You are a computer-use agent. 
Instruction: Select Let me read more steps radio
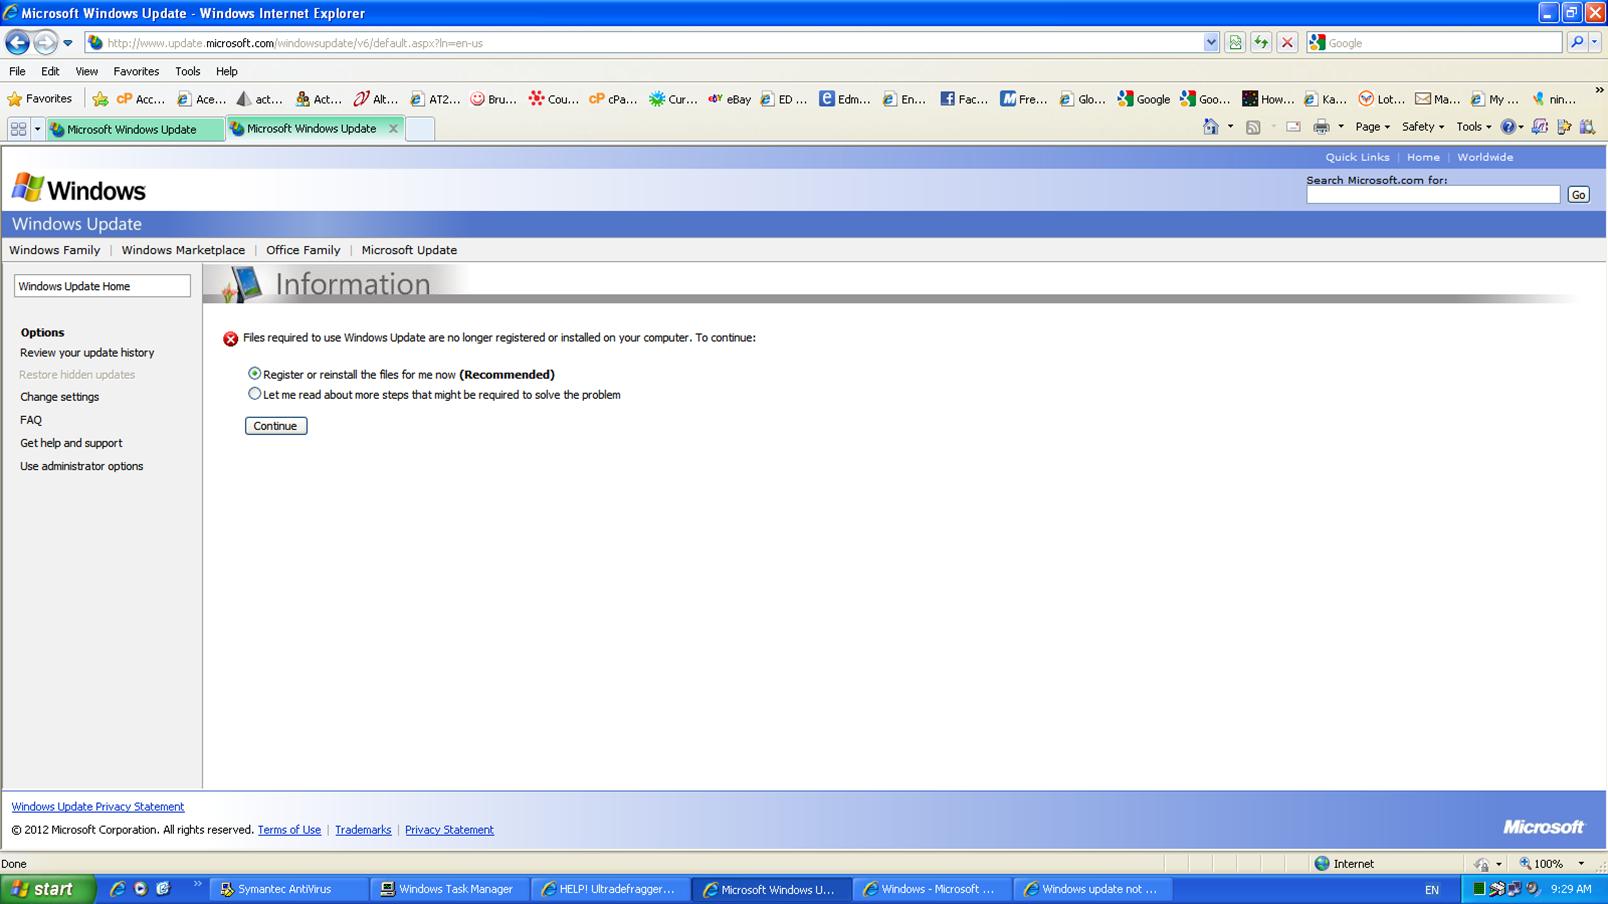tap(254, 394)
